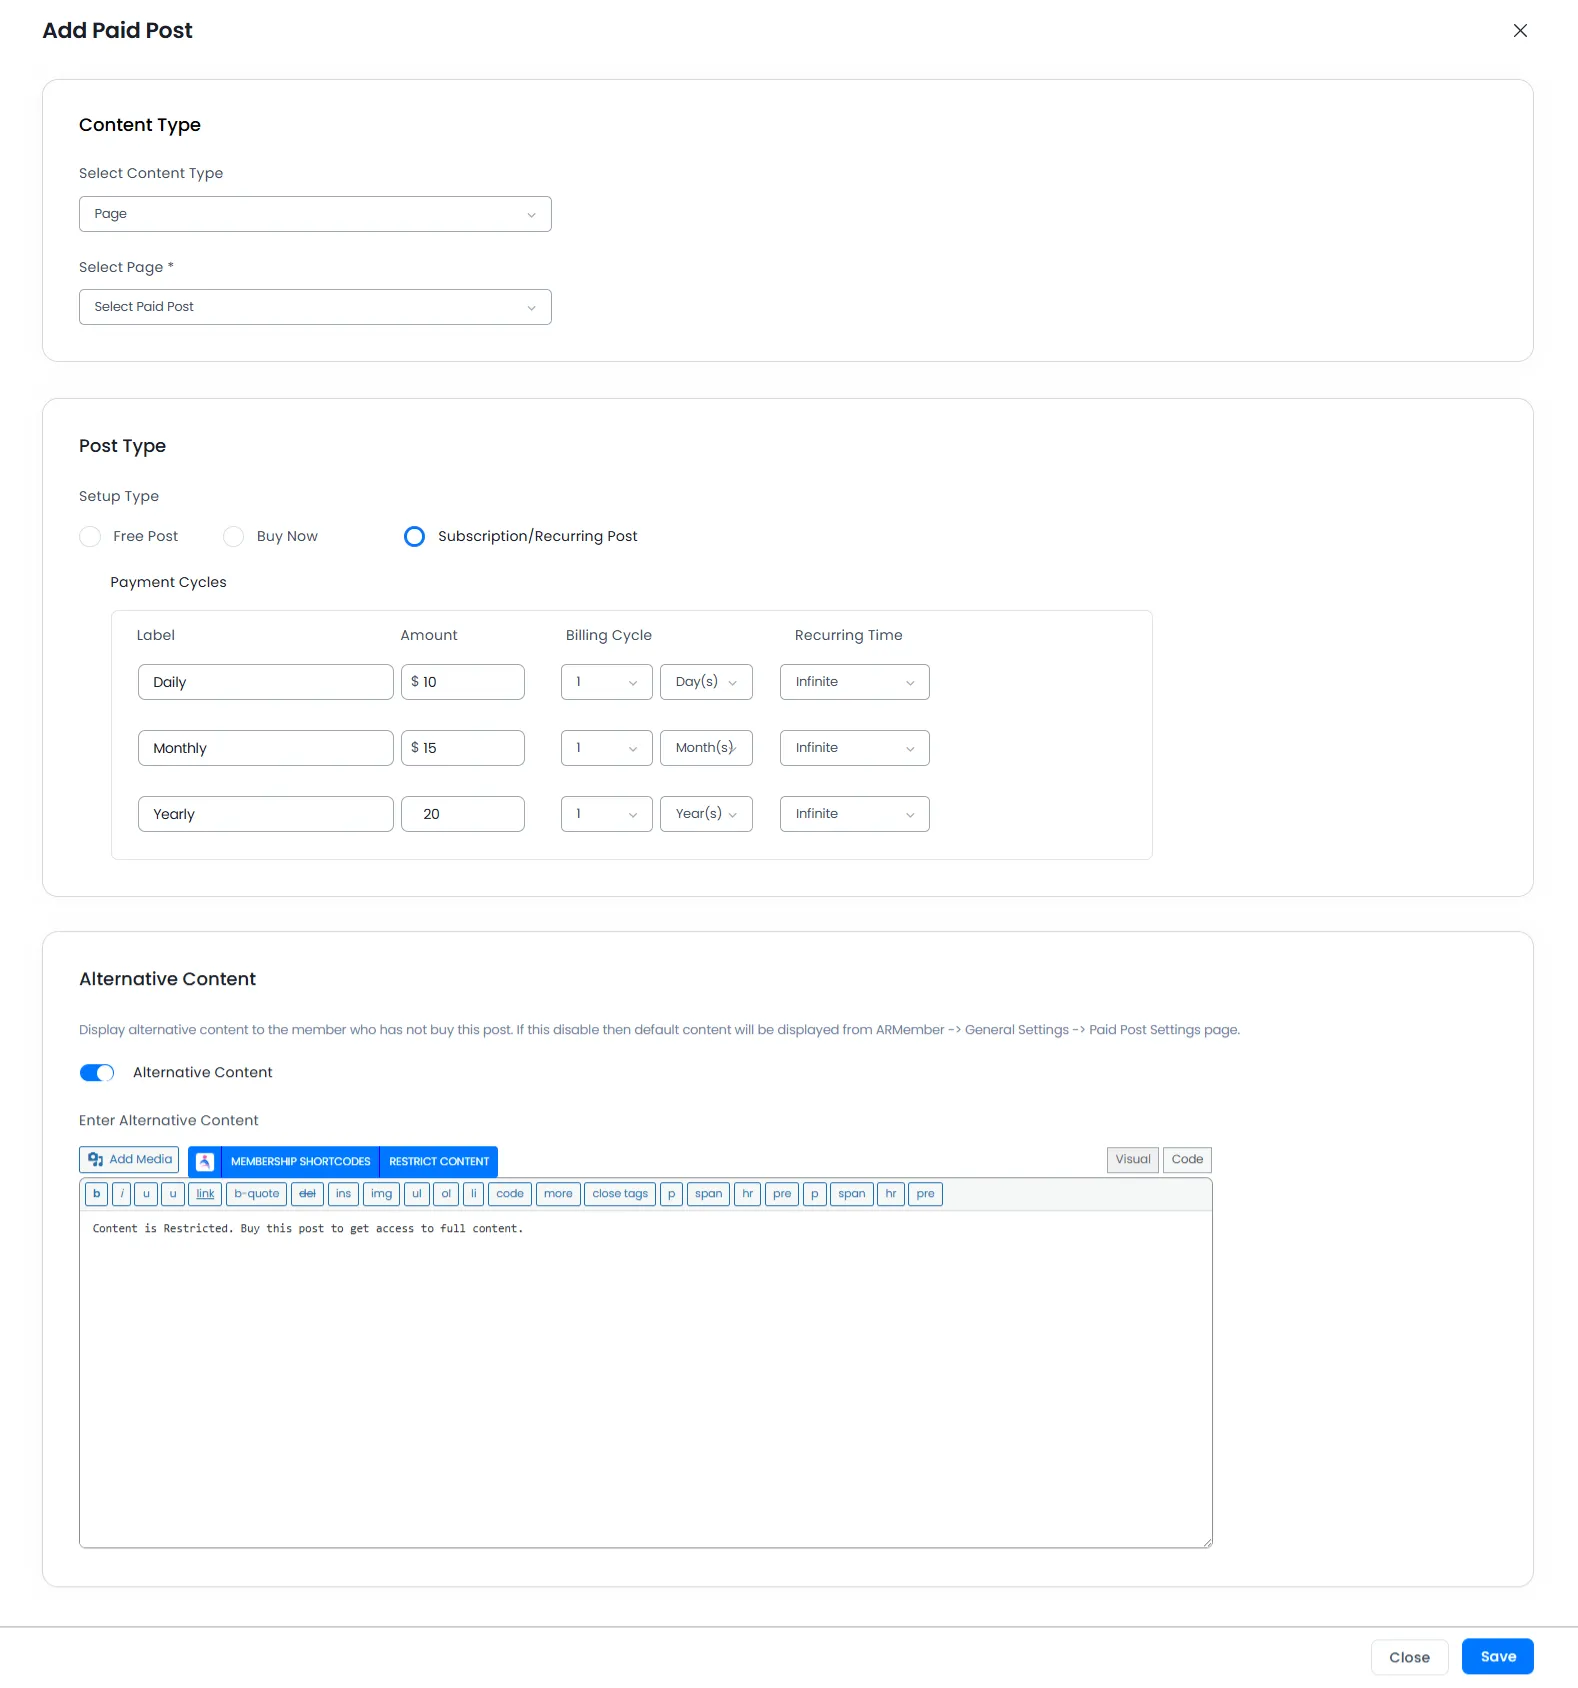Click the $ 15 amount field
Viewport: 1578px width, 1688px height.
click(463, 748)
